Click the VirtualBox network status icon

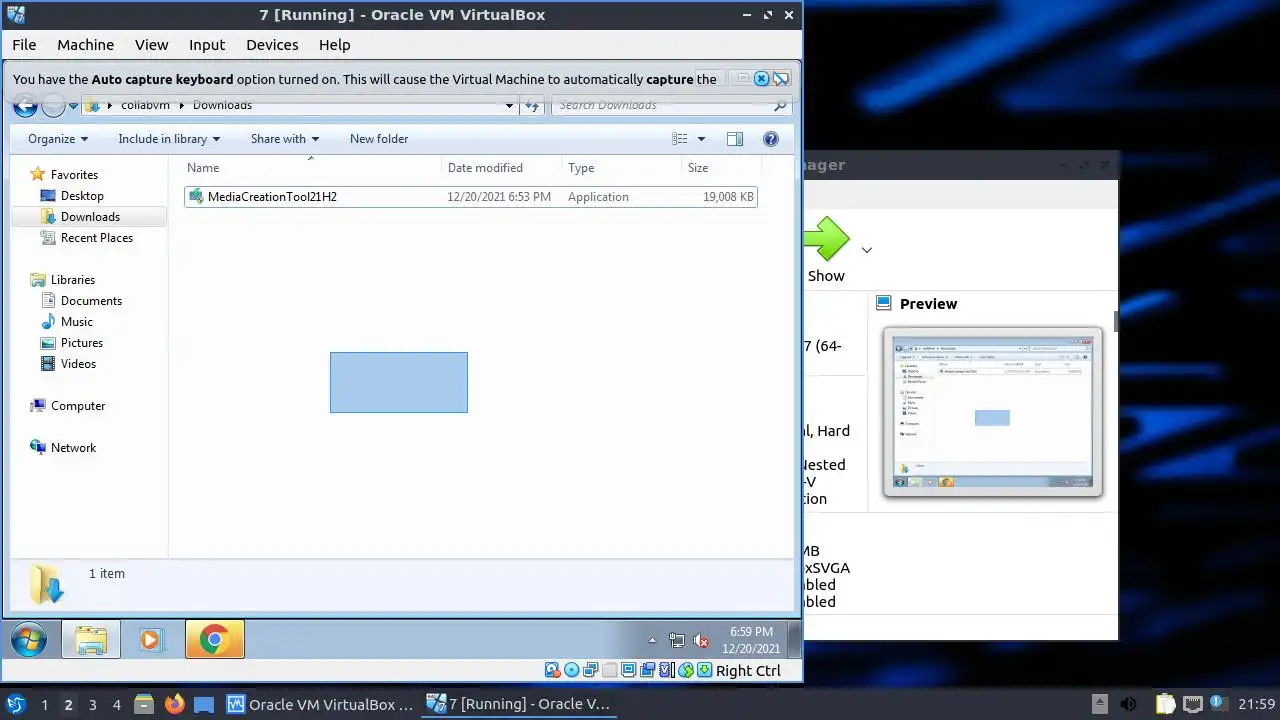pos(590,671)
